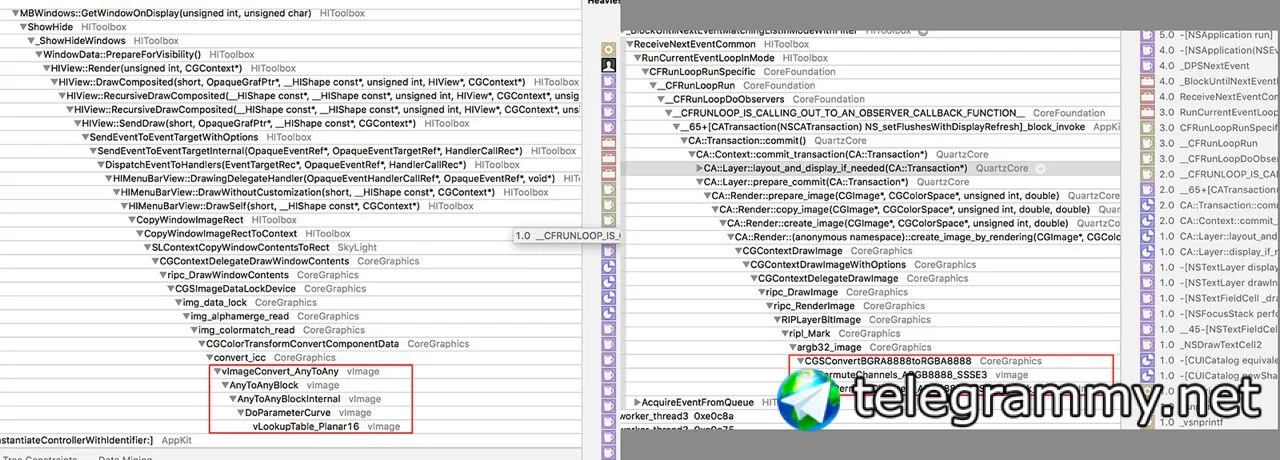The image size is (1280, 460).
Task: Click the icon beside 1.0 CA::Layer::display_if_ stack entry
Action: tap(1148, 252)
